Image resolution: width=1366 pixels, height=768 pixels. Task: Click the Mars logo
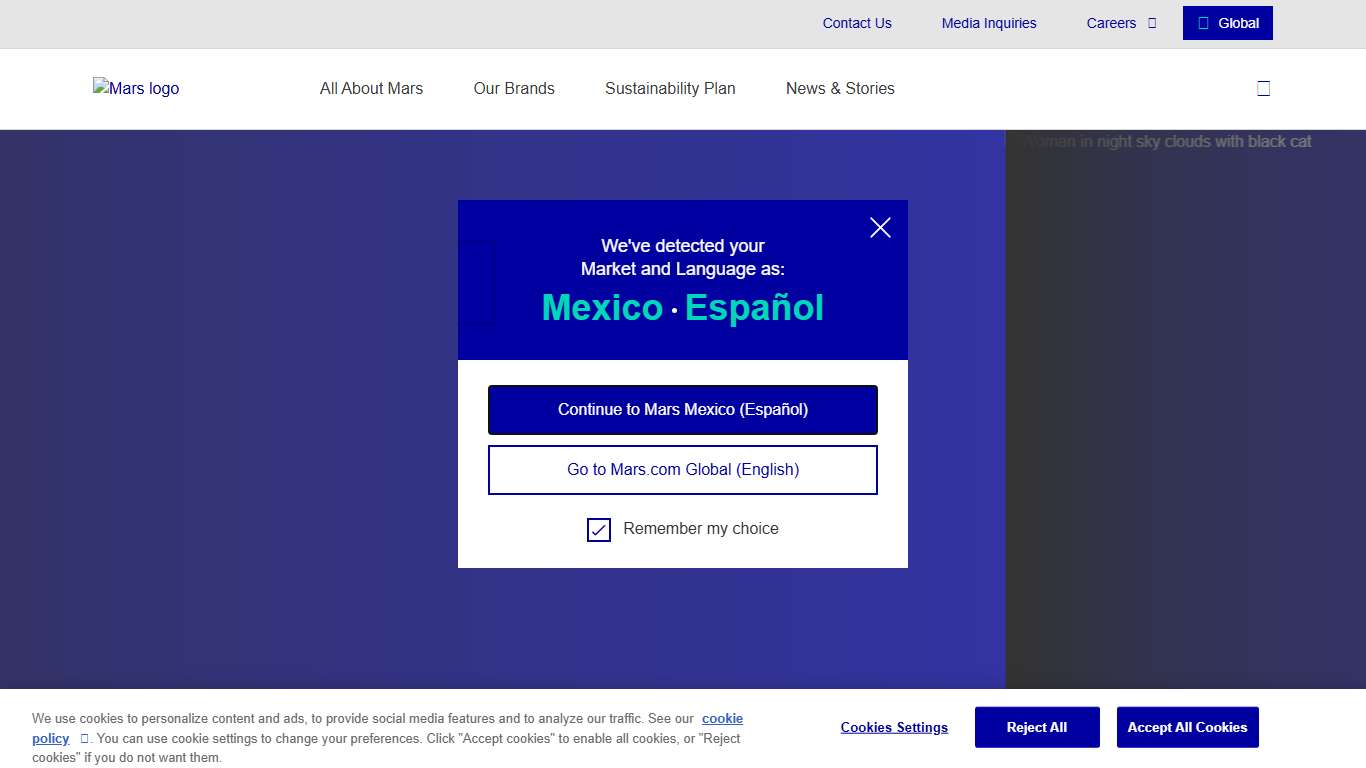click(136, 88)
